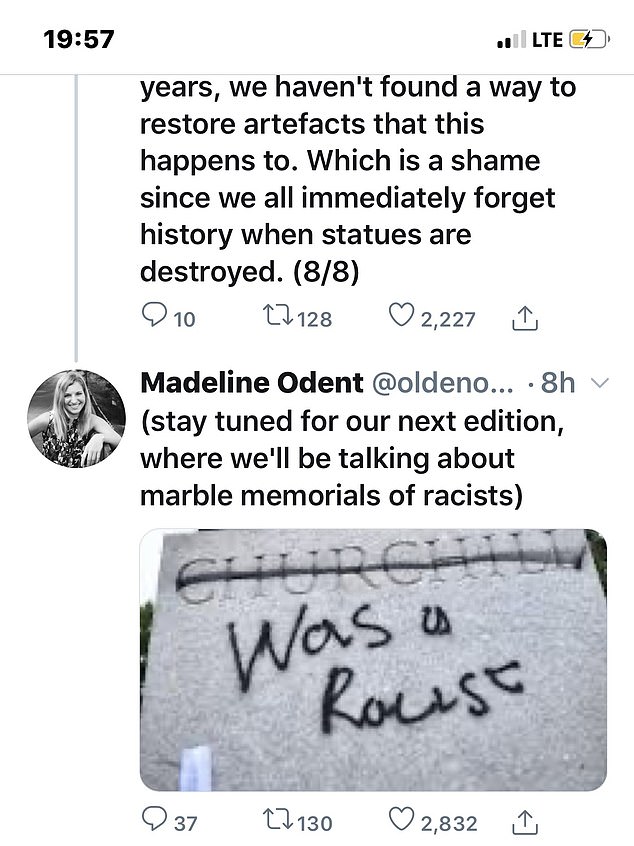The height and width of the screenshot is (846, 634).
Task: Open the @oldeno... username handle
Action: [x=444, y=383]
